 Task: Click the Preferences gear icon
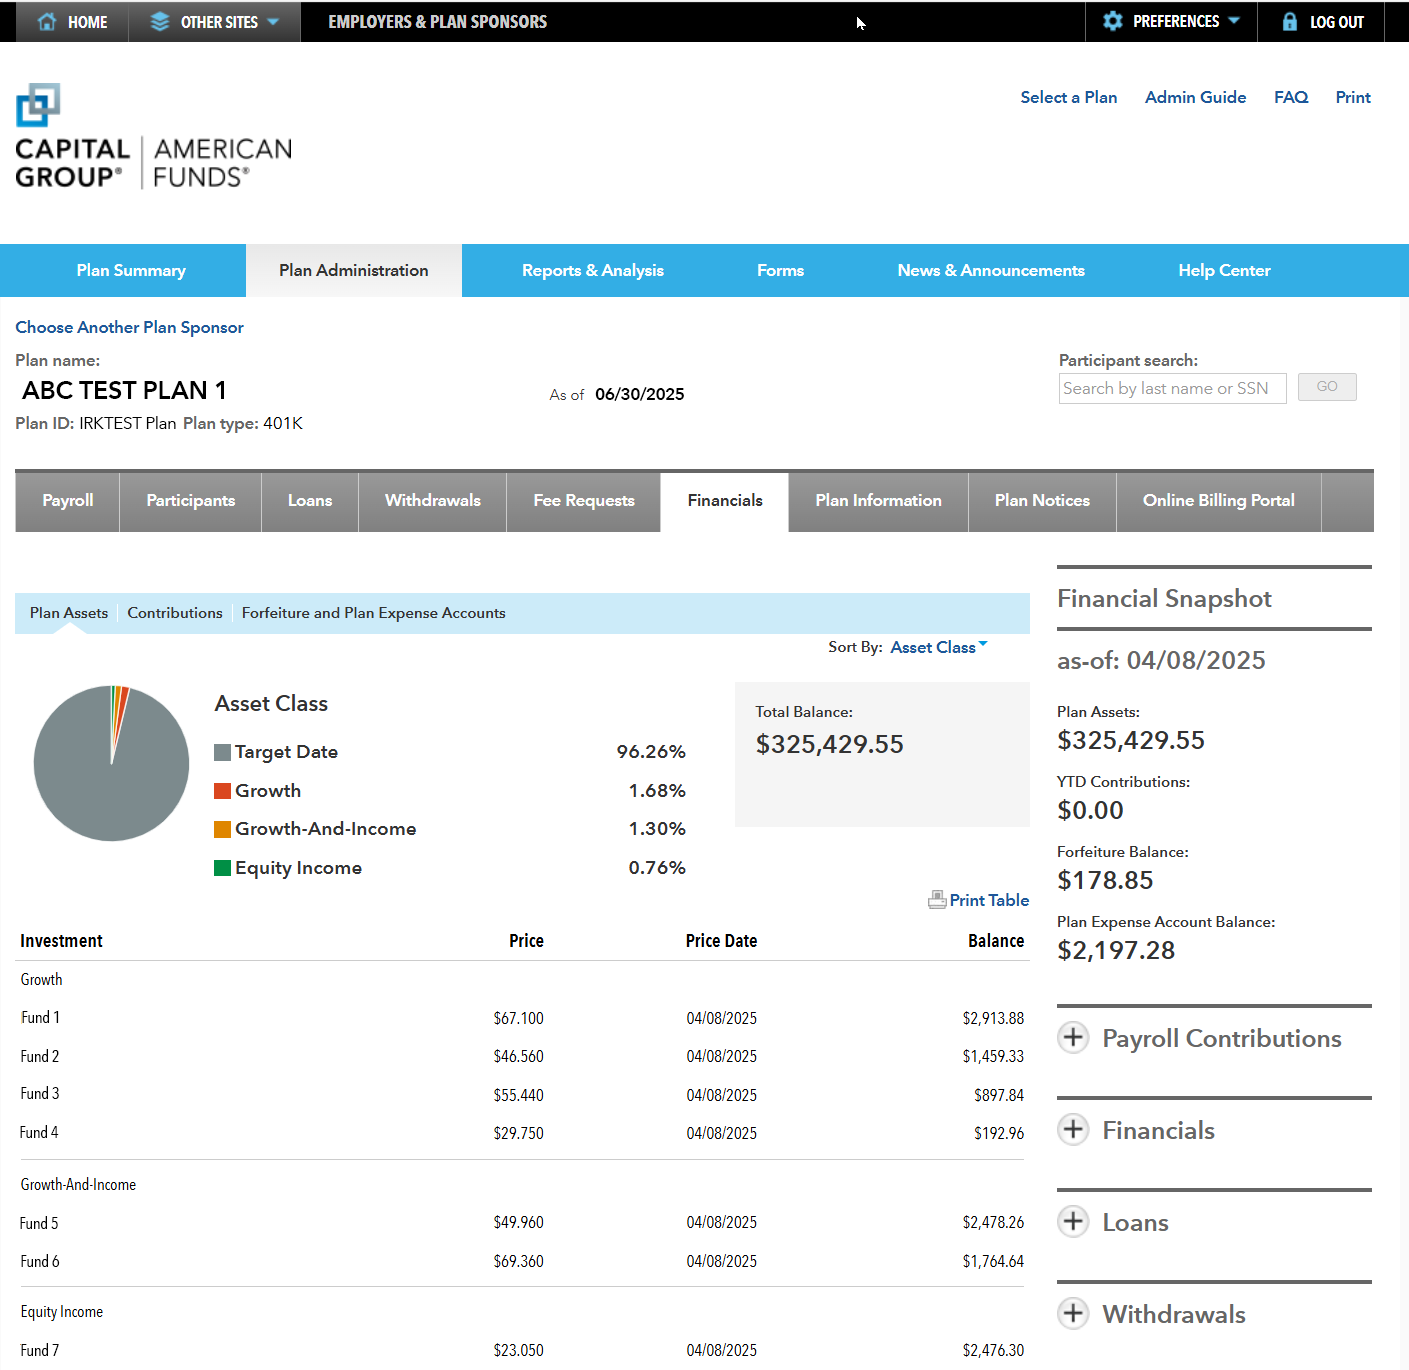tap(1113, 21)
